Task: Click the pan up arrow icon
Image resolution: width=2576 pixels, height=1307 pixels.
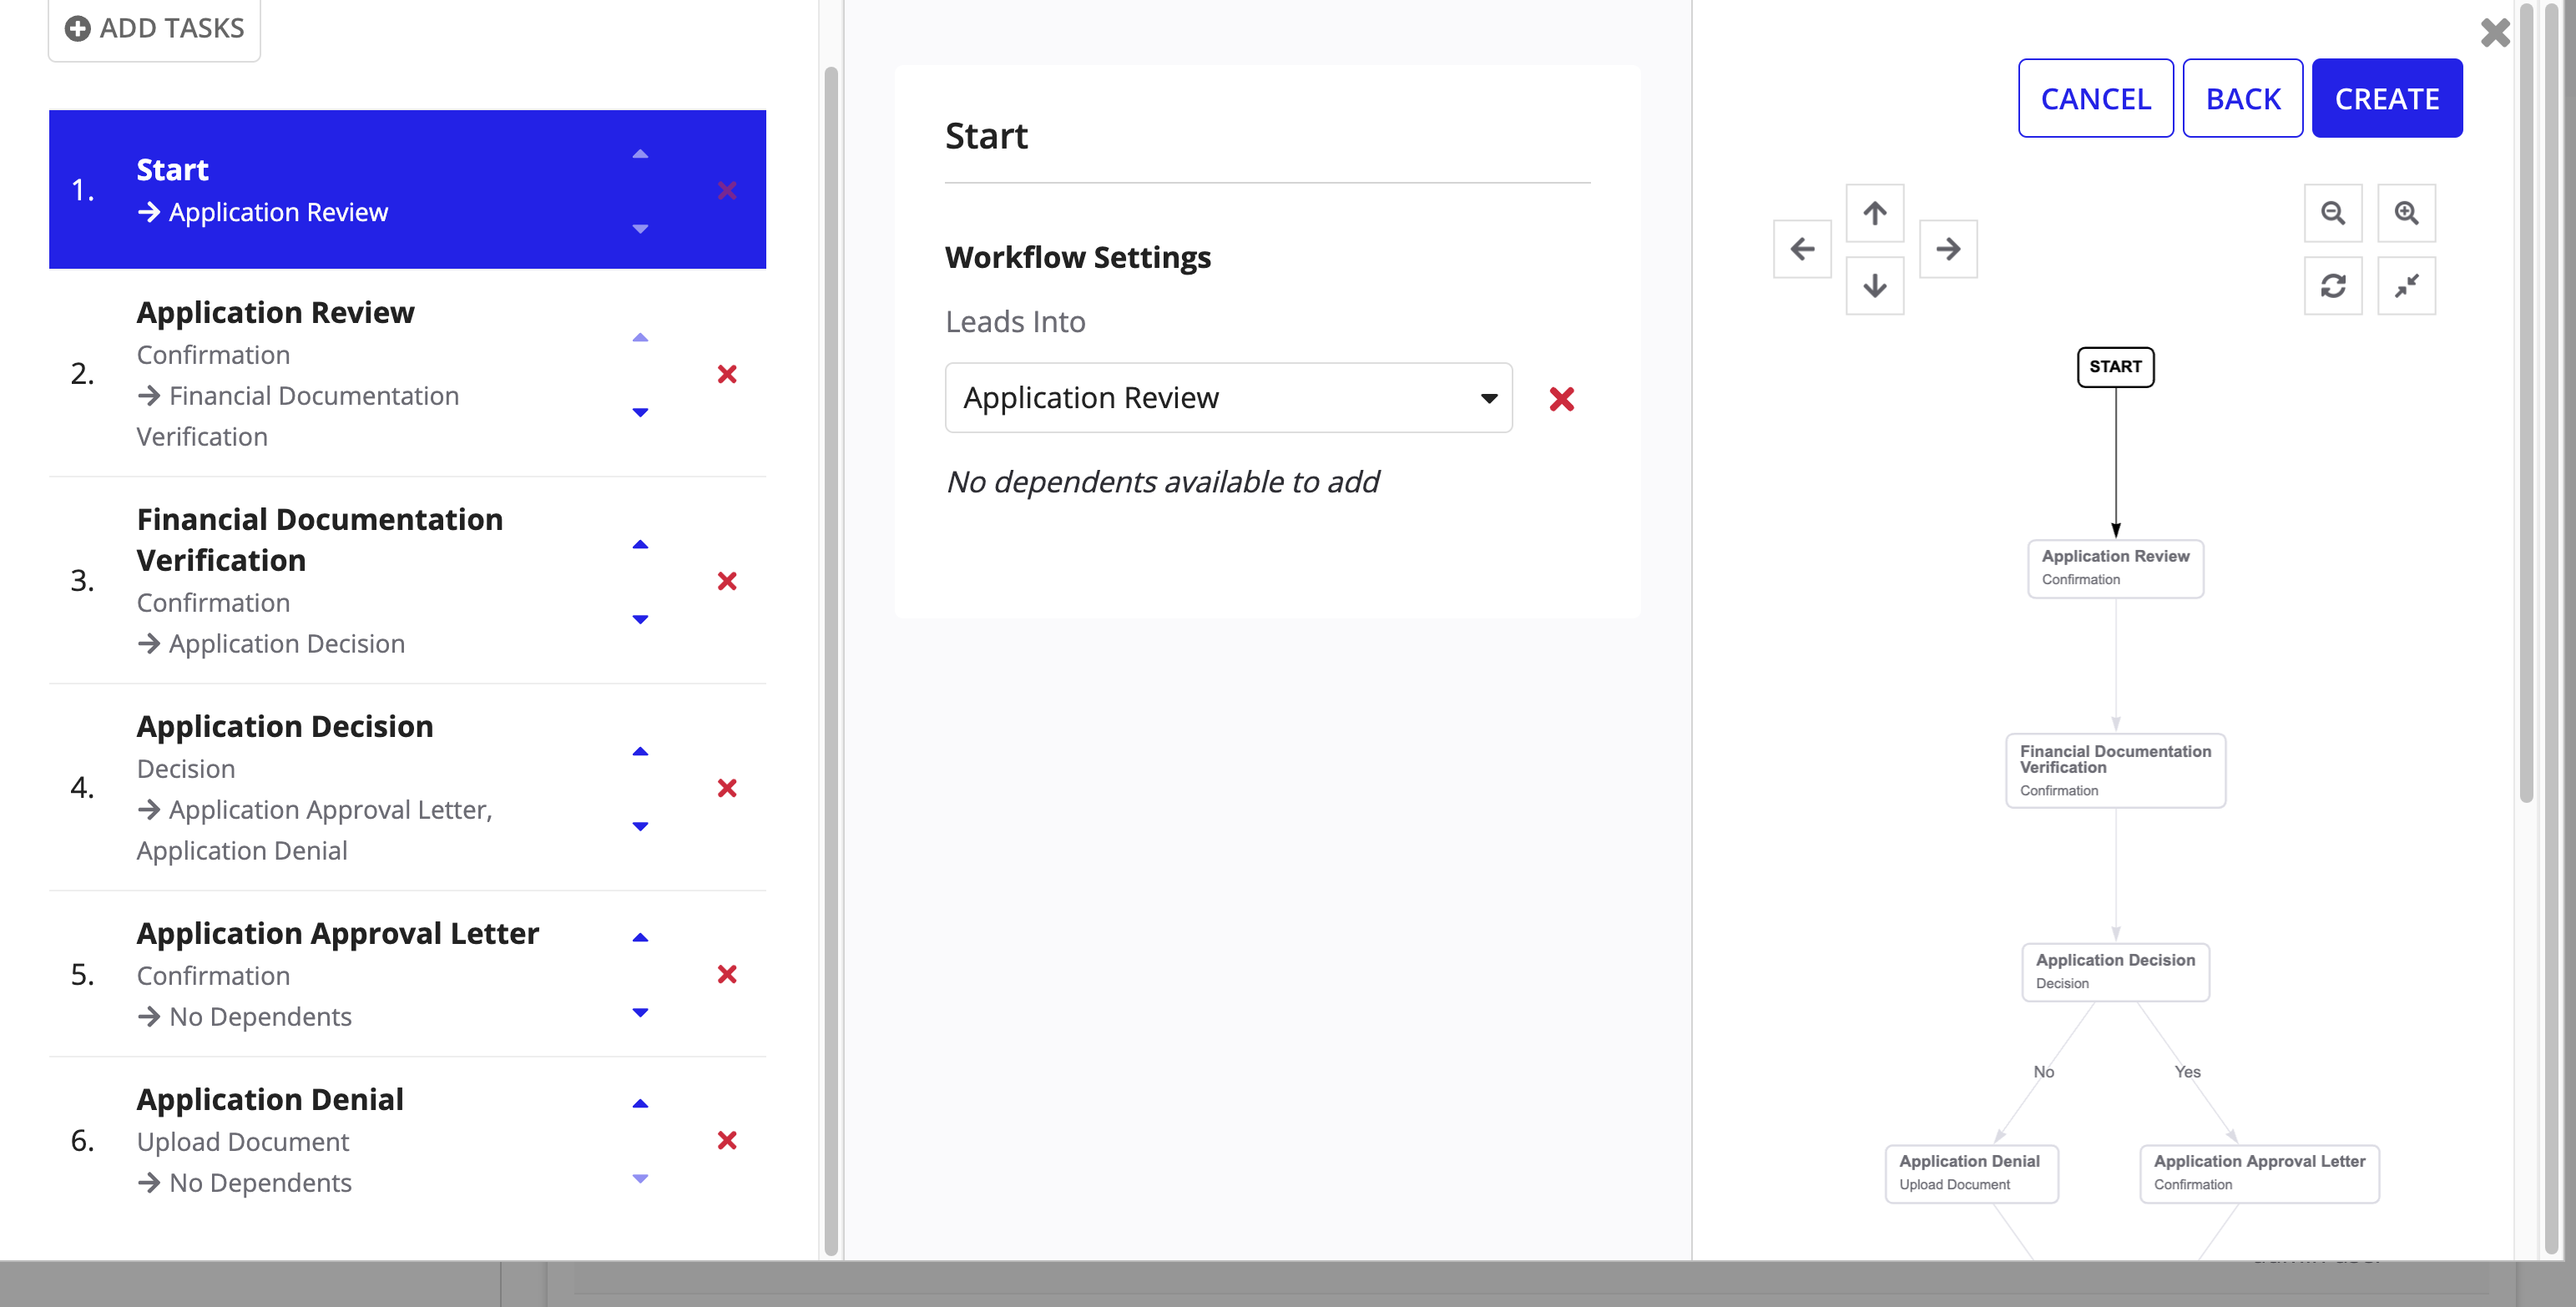Action: point(1876,214)
